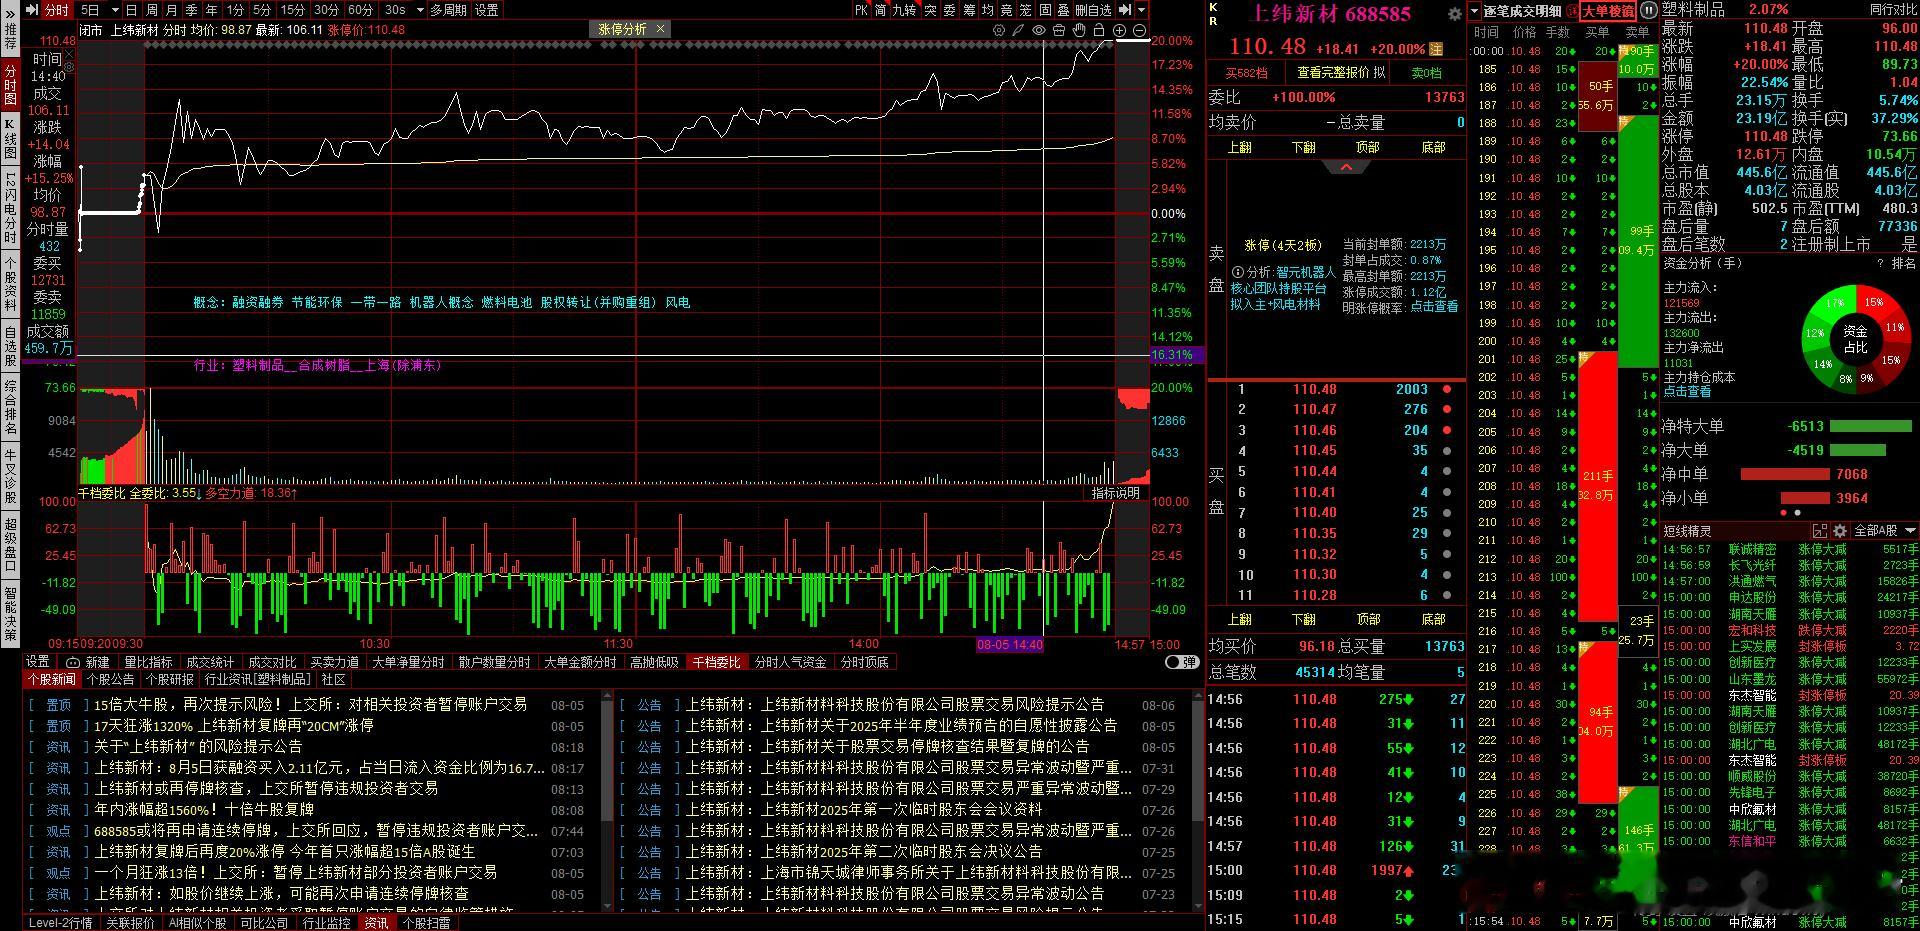
Task: Open the K线图 sidebar item
Action: [x=10, y=139]
